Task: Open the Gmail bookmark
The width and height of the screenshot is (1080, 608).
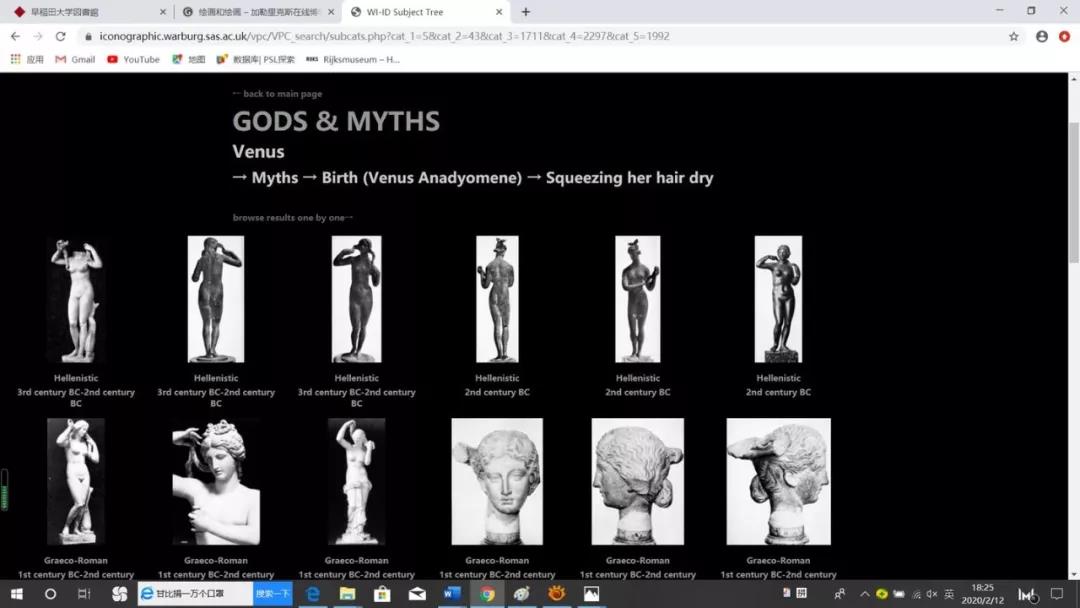Action: [x=75, y=59]
